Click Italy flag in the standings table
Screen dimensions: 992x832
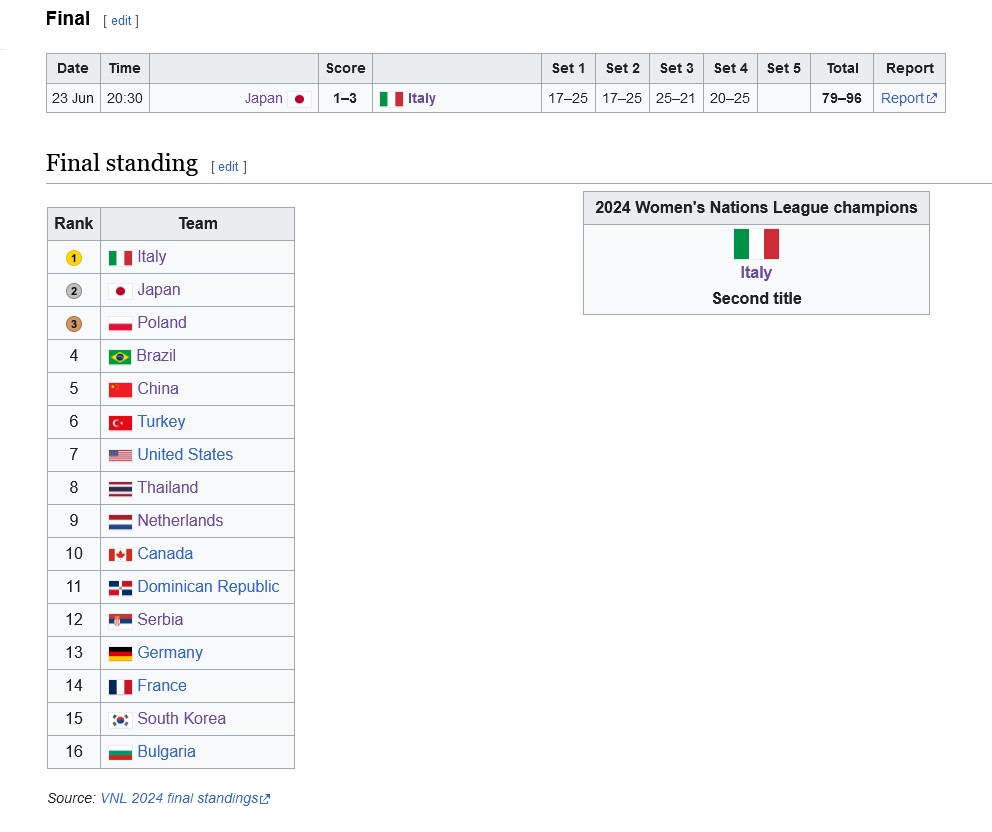[120, 258]
